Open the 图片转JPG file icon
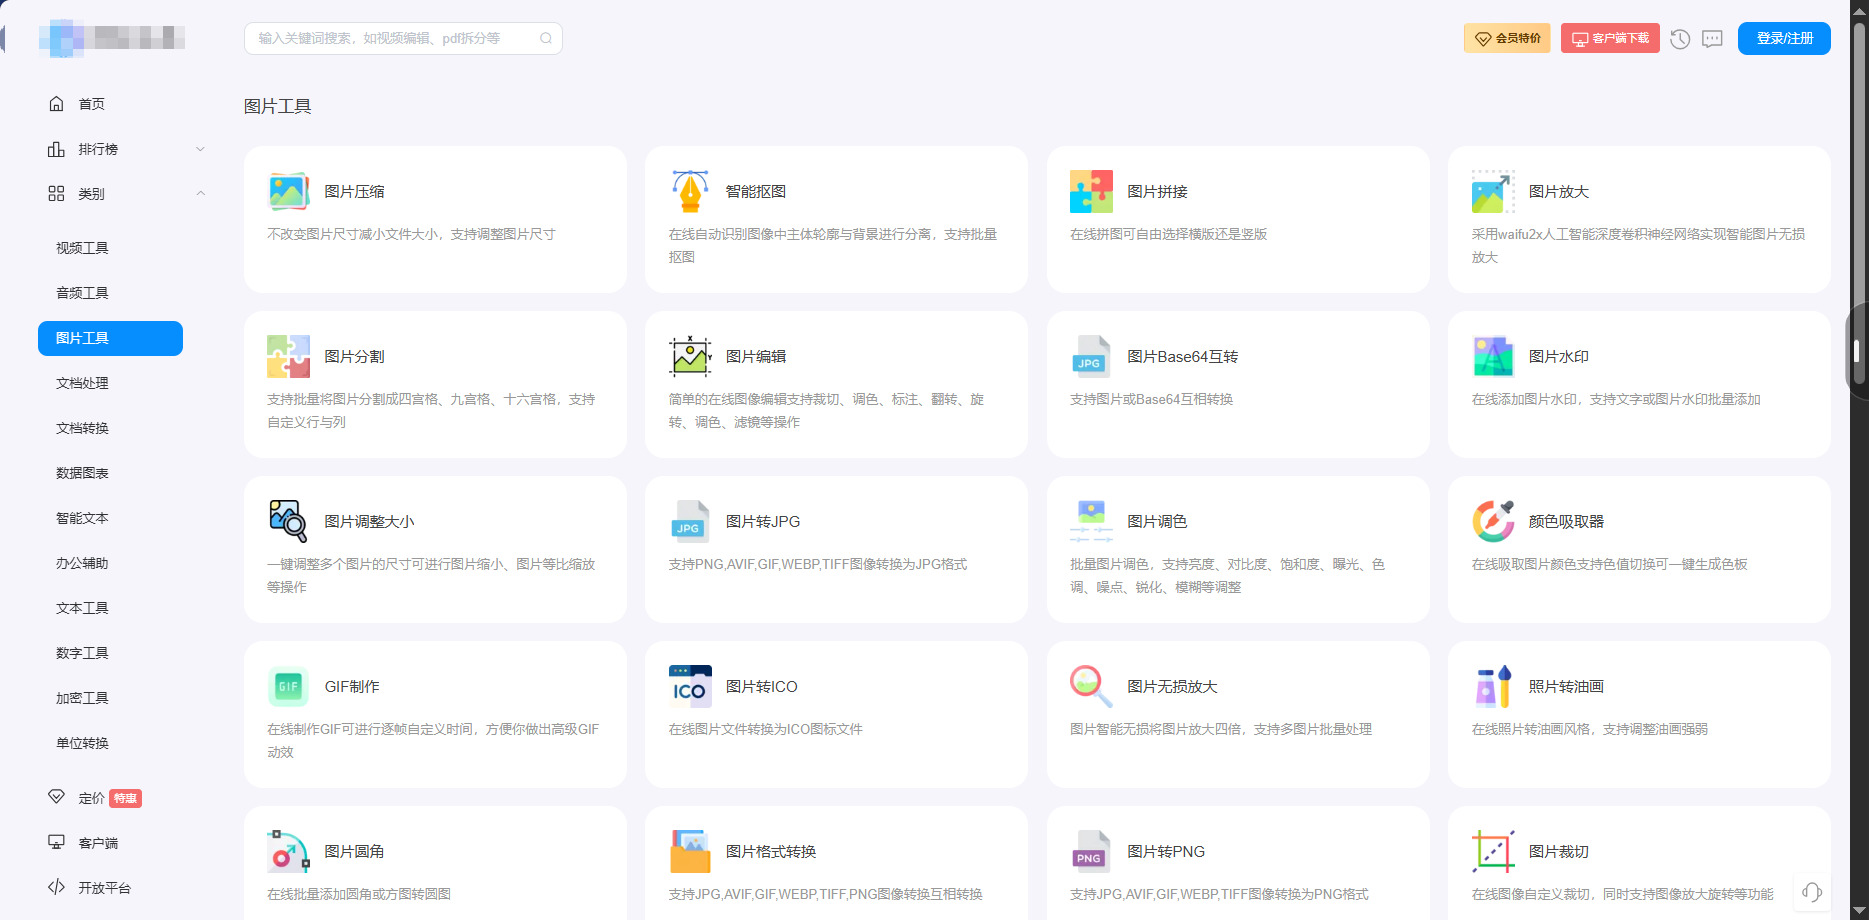 pos(690,521)
